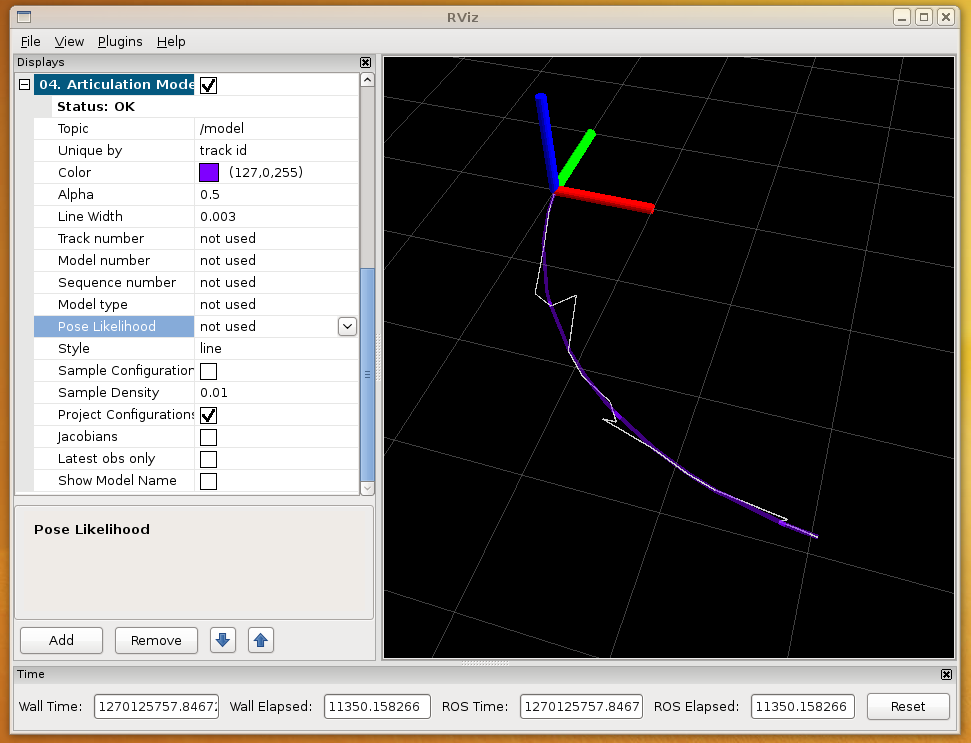
Task: Click the Add display button
Action: pyautogui.click(x=61, y=640)
